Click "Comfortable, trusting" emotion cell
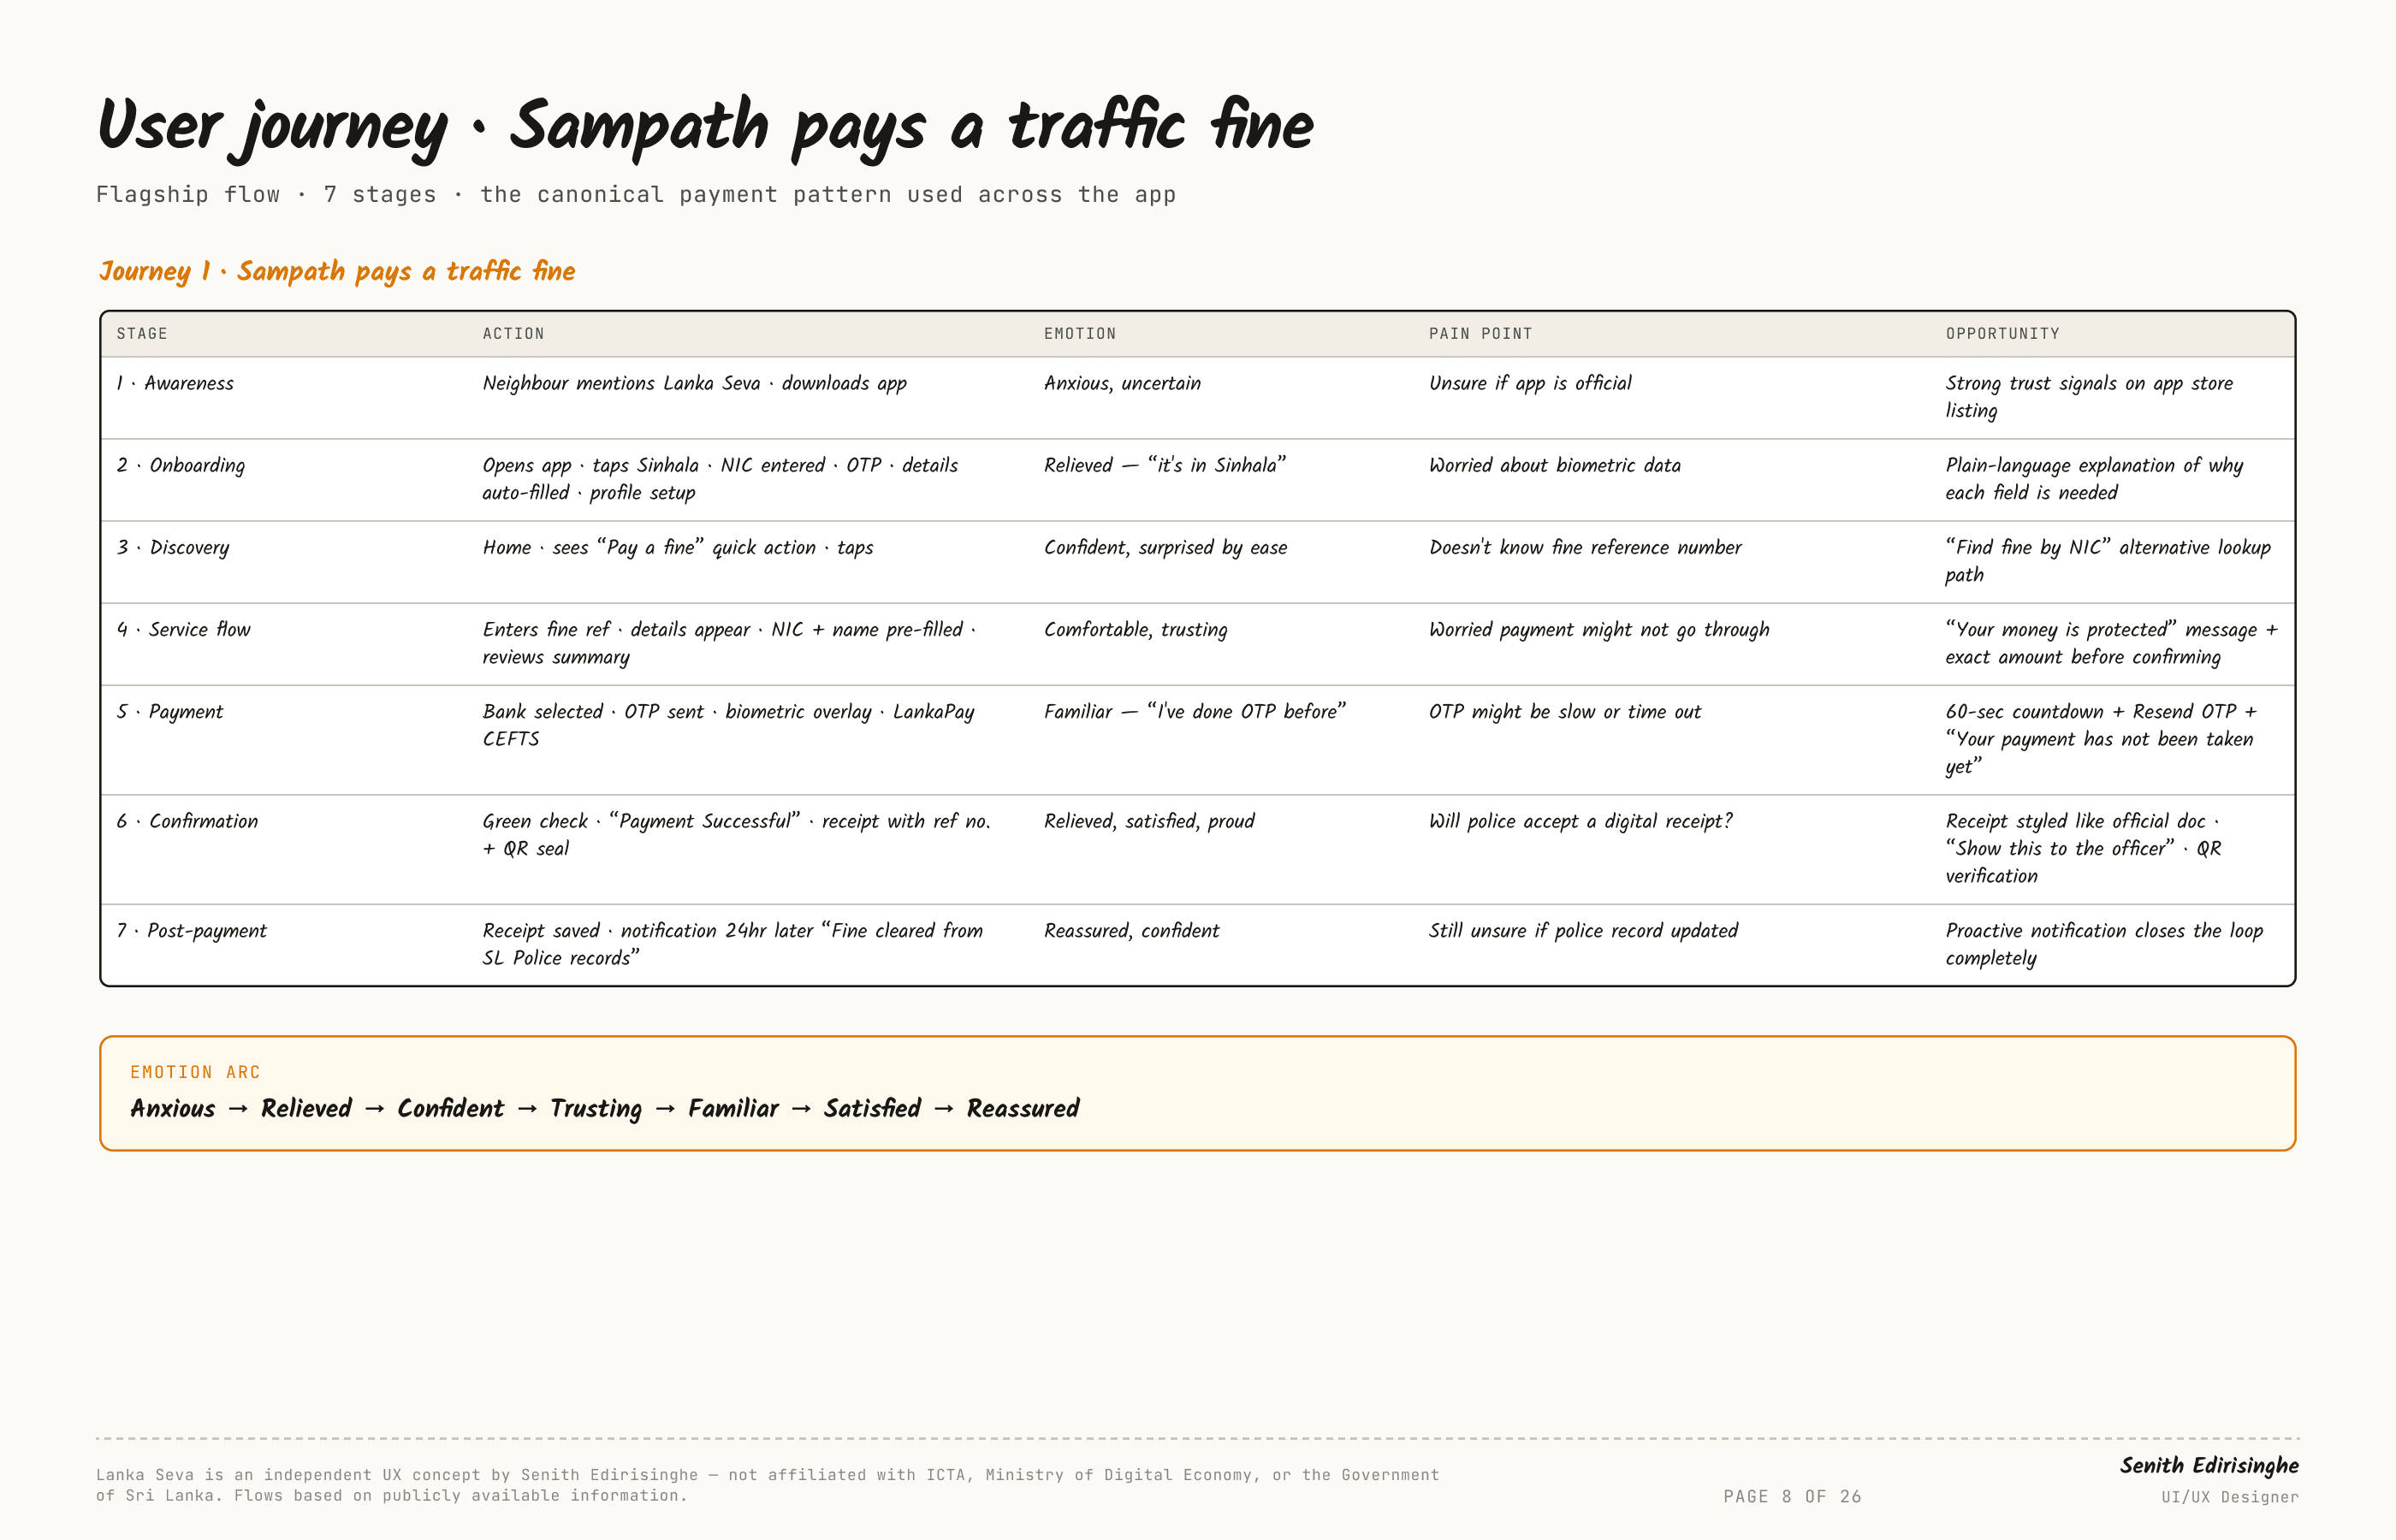Screen dimensions: 2396x1540 click(1136, 629)
